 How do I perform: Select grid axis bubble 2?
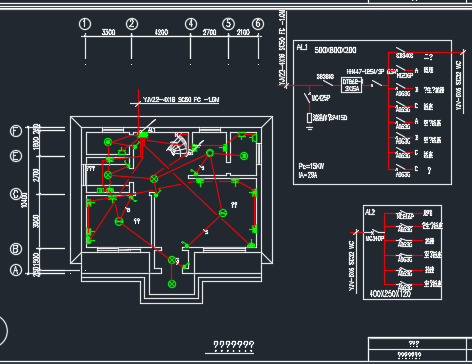(132, 24)
